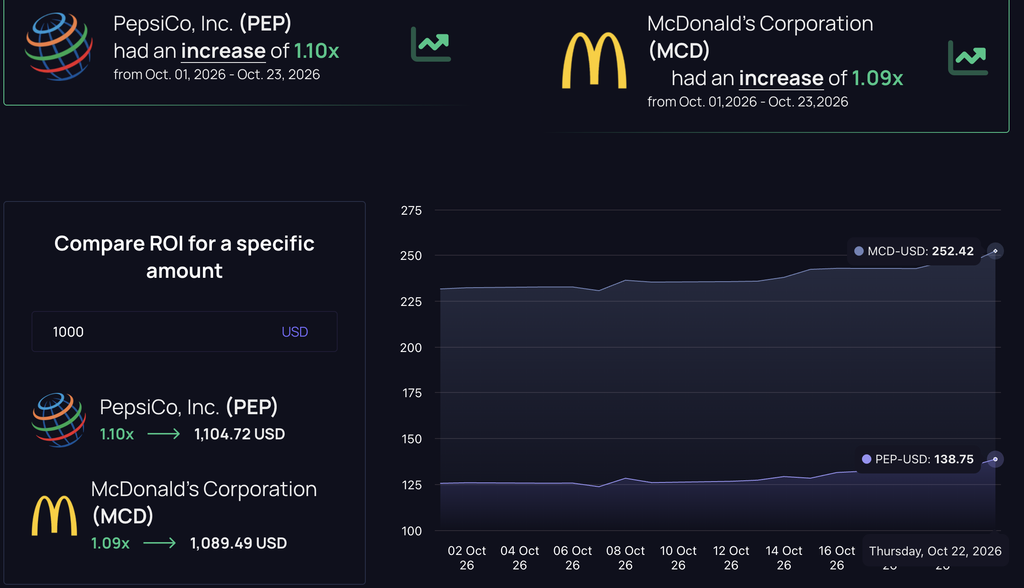The image size is (1024, 588).
Task: Click McDonald's arches logo in ROI panel
Action: tap(54, 515)
